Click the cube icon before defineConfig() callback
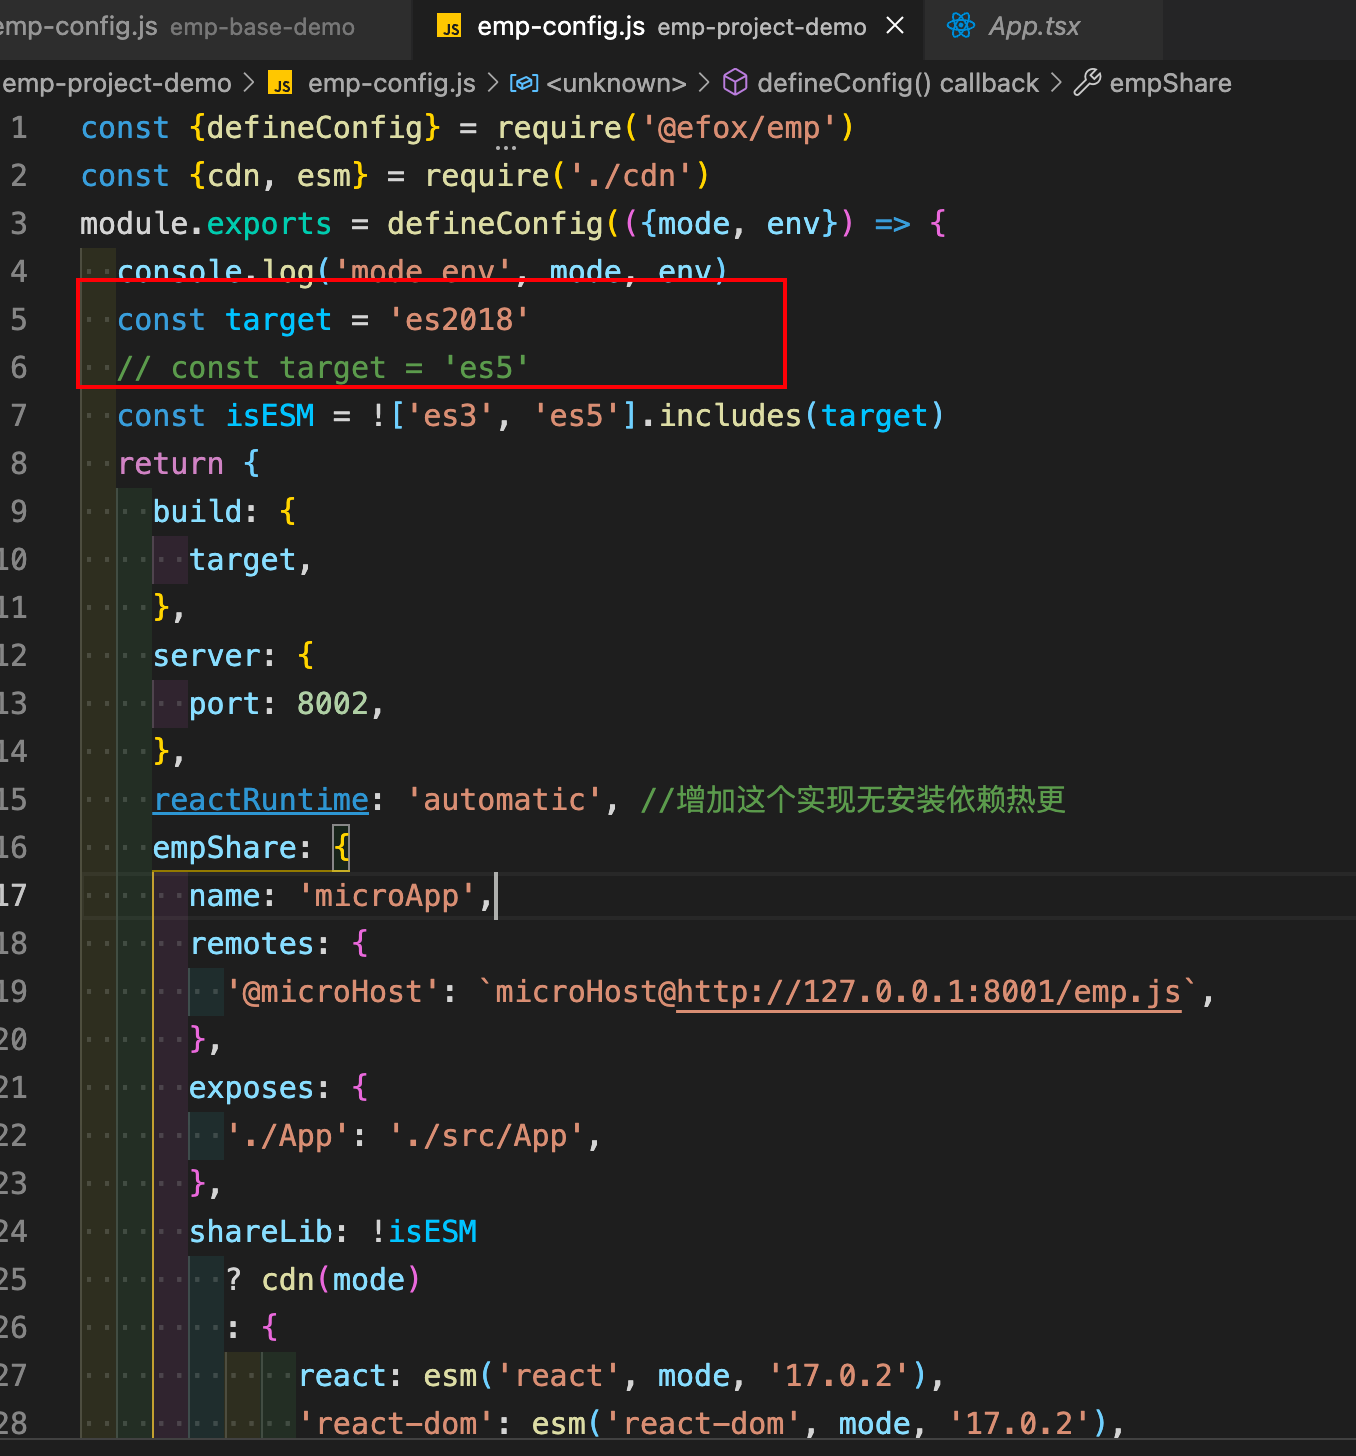Image resolution: width=1356 pixels, height=1456 pixels. tap(735, 83)
